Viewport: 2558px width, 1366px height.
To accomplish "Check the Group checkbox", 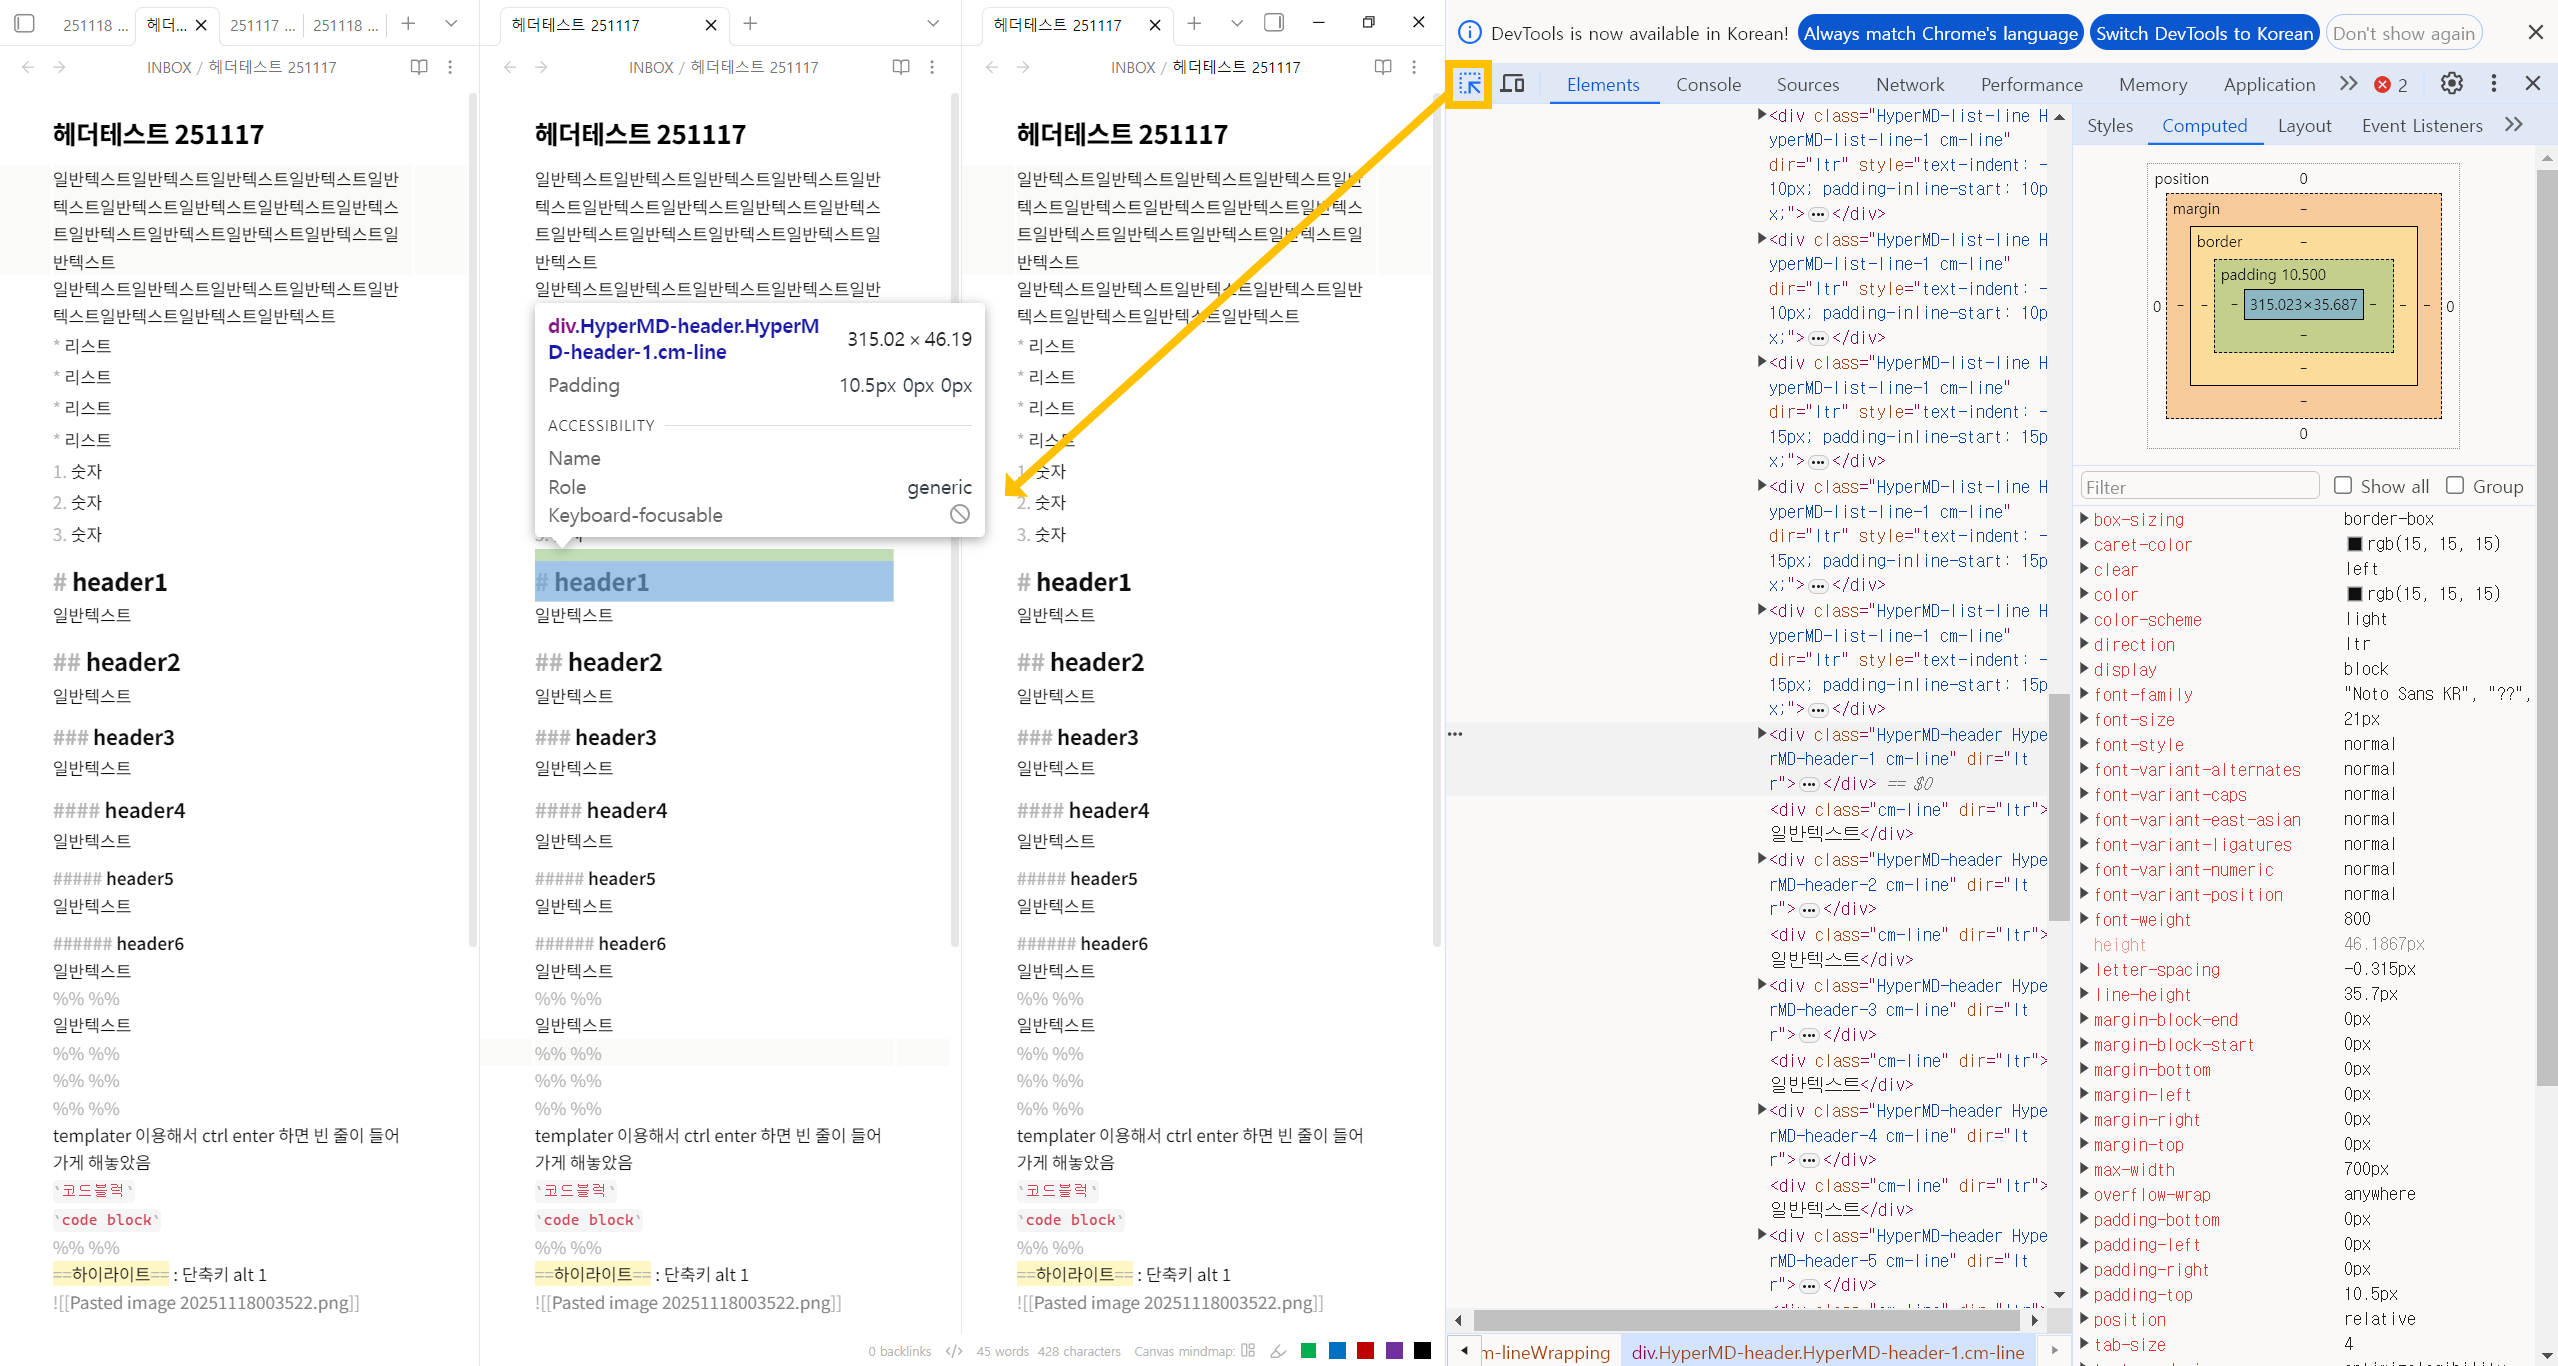I will click(2455, 486).
